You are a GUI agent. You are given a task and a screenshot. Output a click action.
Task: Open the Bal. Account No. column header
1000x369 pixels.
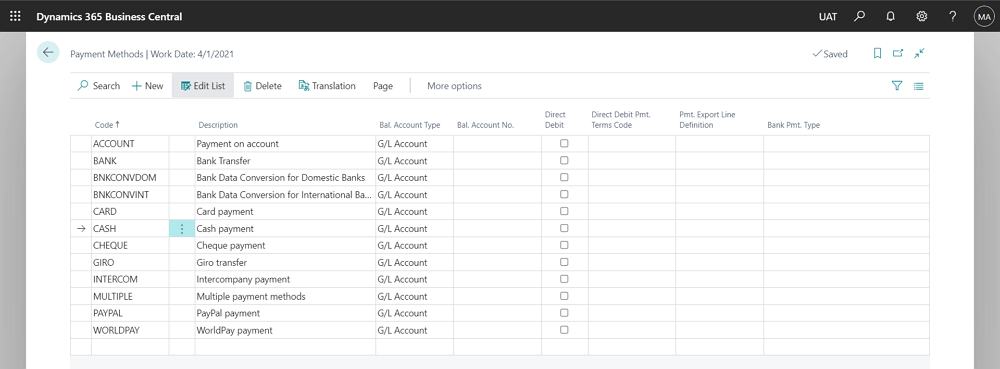click(485, 125)
